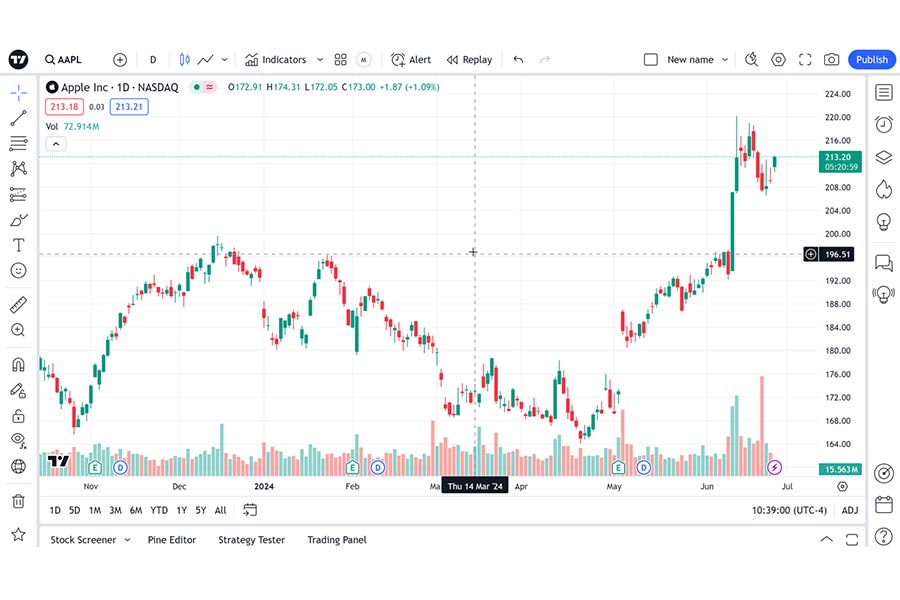900x600 pixels.
Task: Undo the last chart action
Action: (x=518, y=60)
